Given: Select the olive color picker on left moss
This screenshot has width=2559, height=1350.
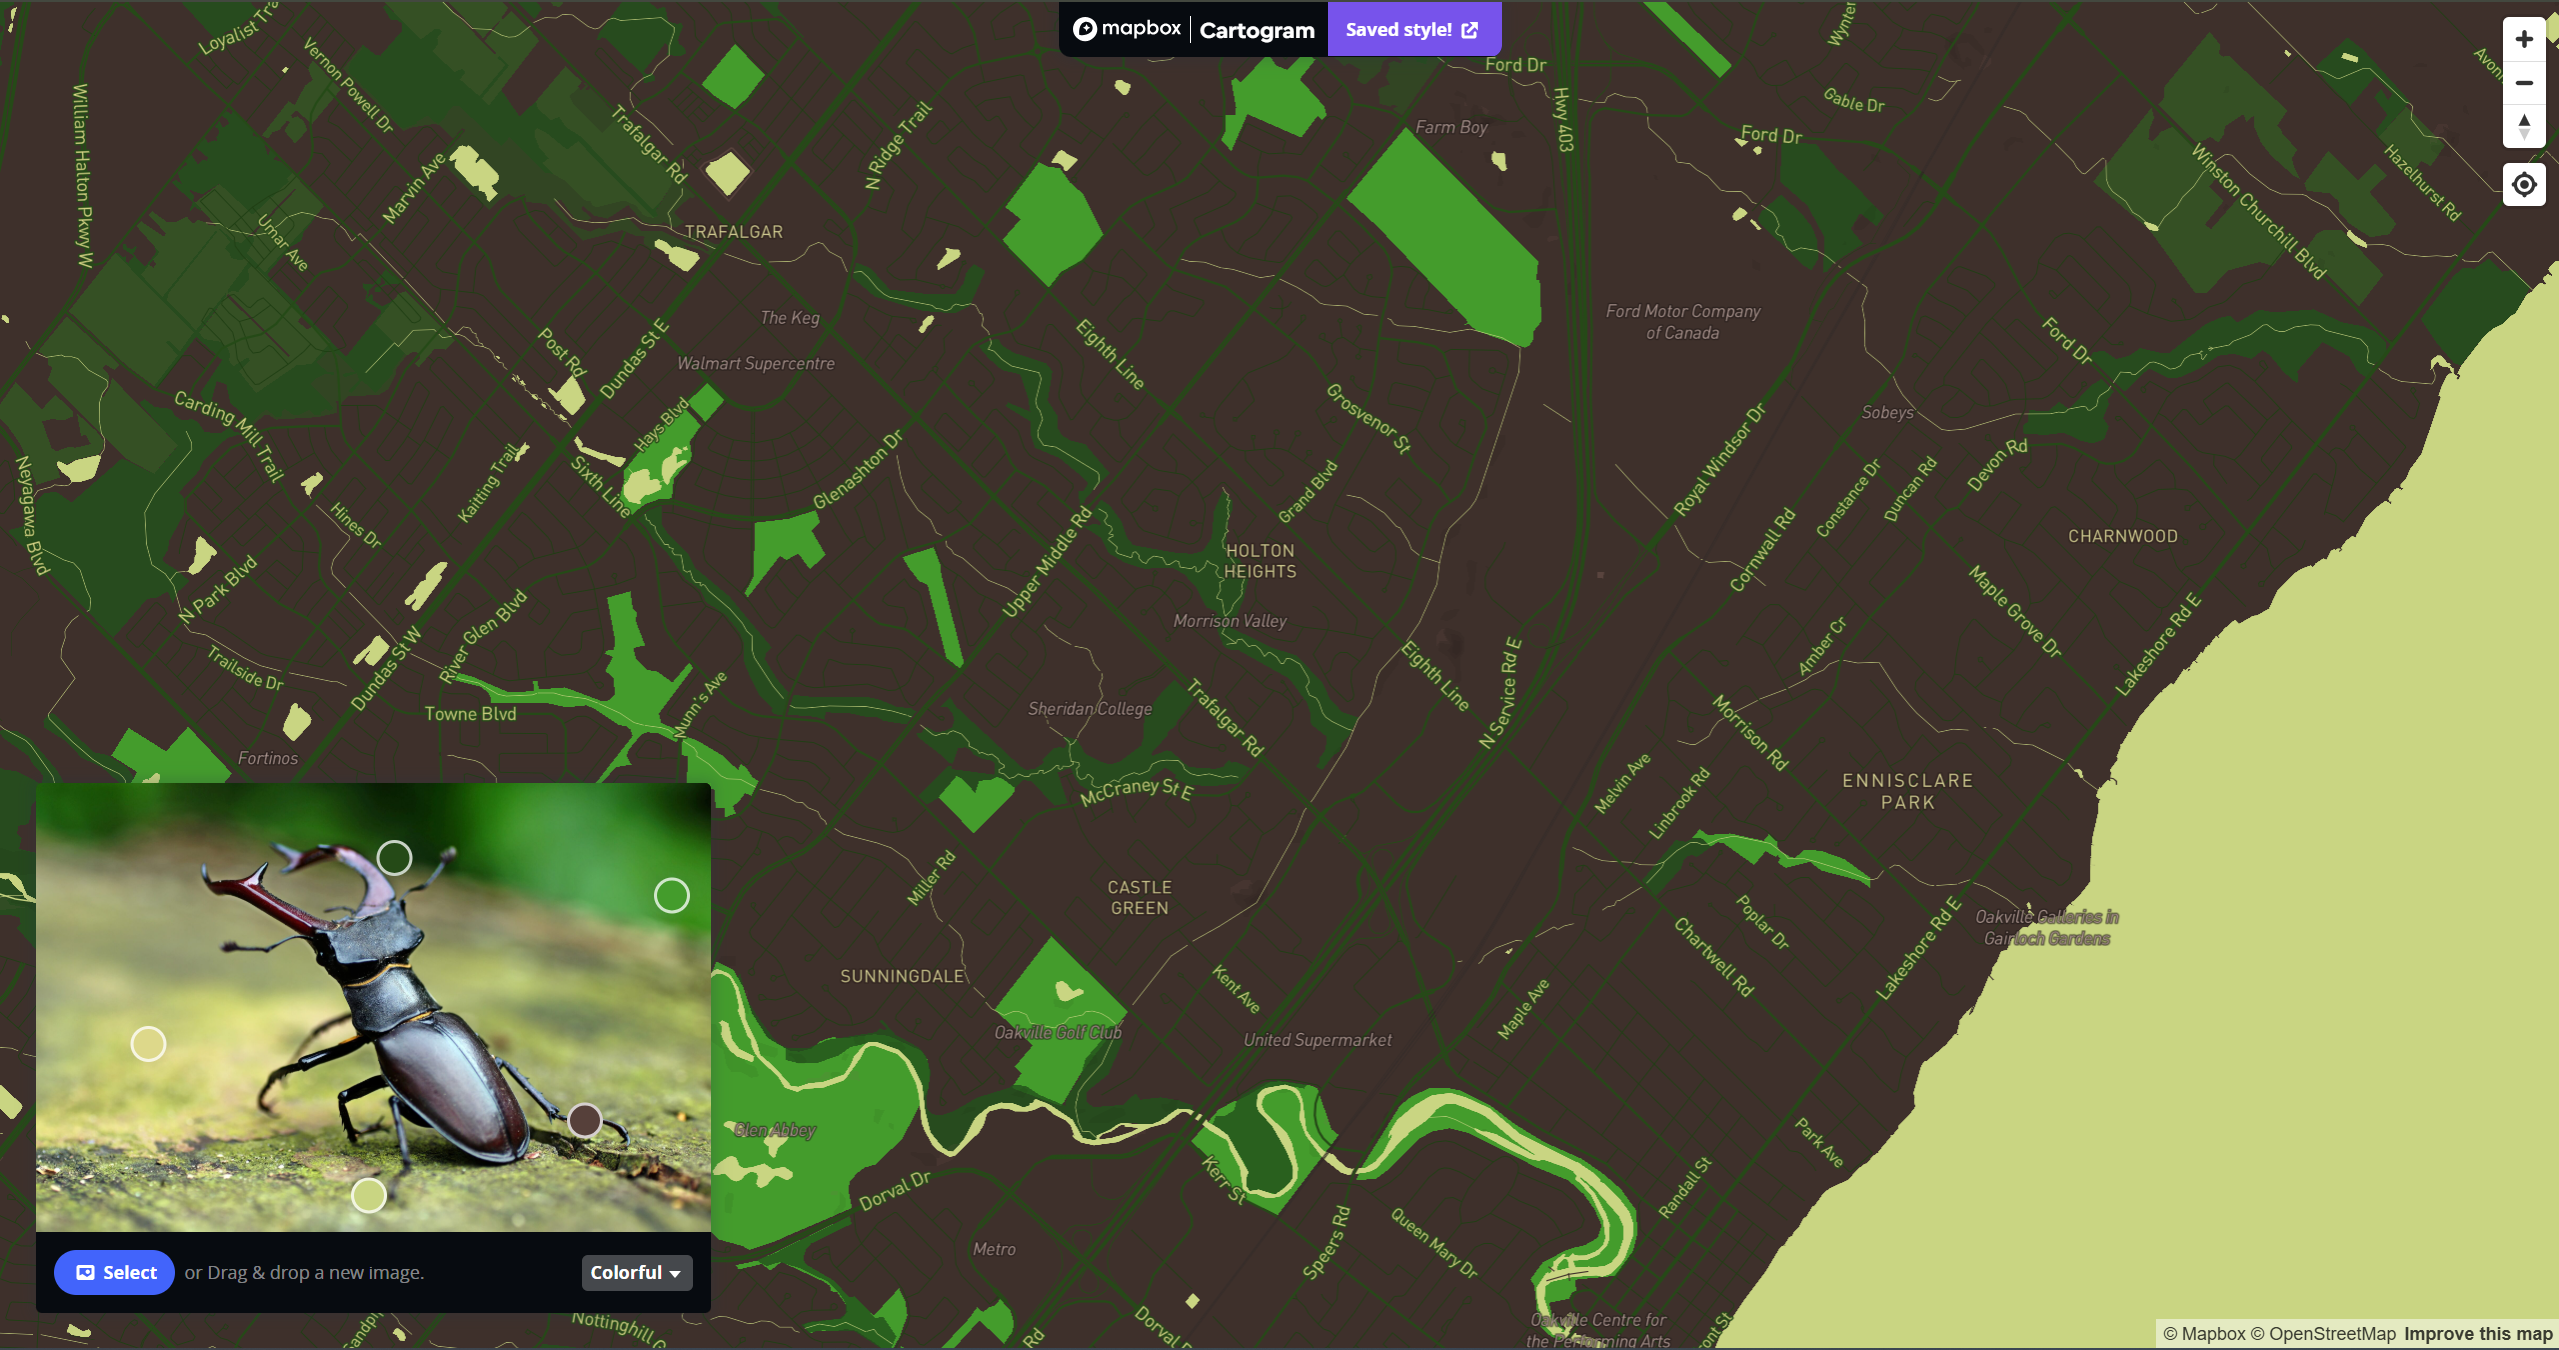Looking at the screenshot, I should point(148,1043).
